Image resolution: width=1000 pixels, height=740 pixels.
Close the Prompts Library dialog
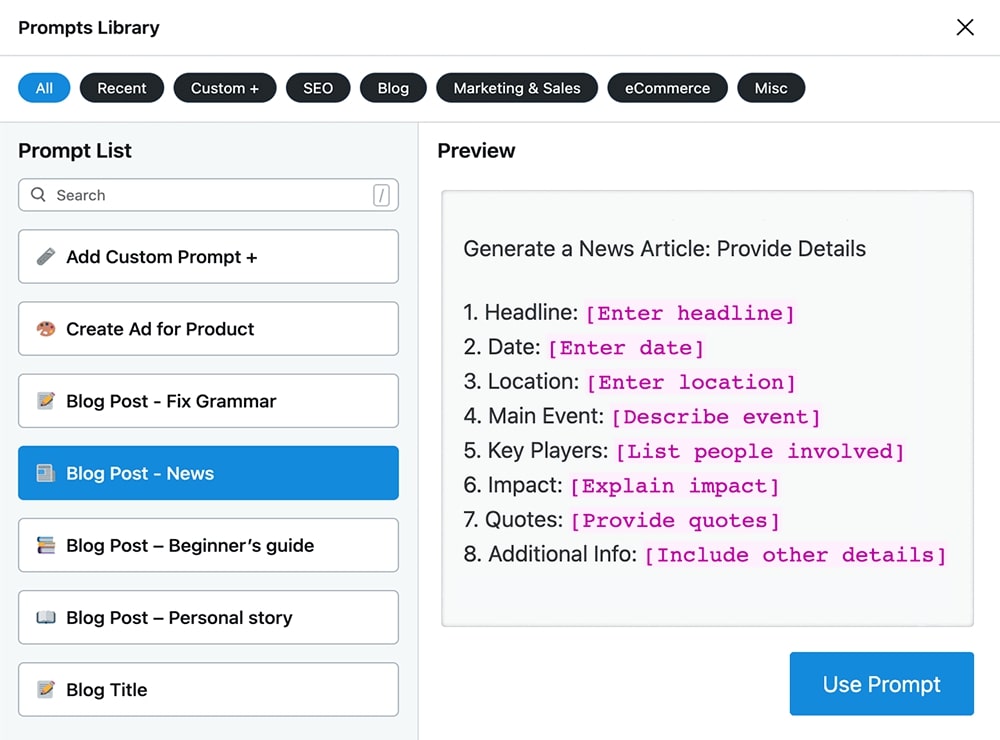coord(965,27)
